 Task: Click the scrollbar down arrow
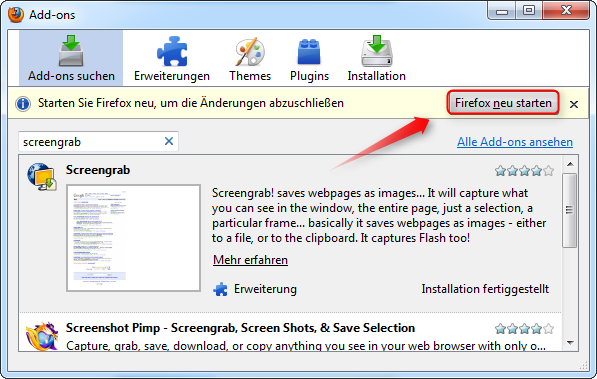(x=570, y=342)
